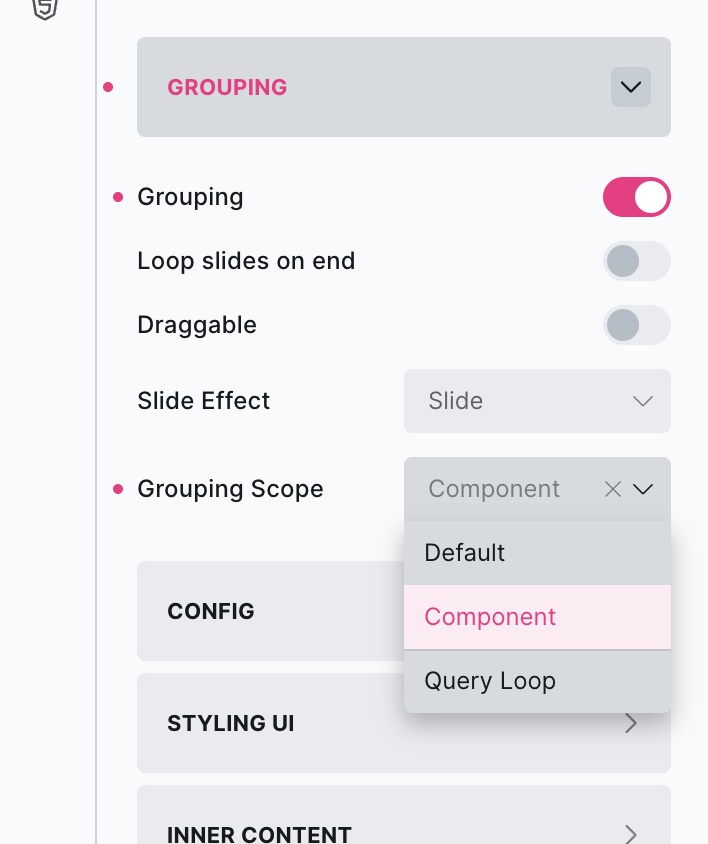The height and width of the screenshot is (844, 708).
Task: Clear the Grouping Scope selection
Action: click(x=613, y=489)
